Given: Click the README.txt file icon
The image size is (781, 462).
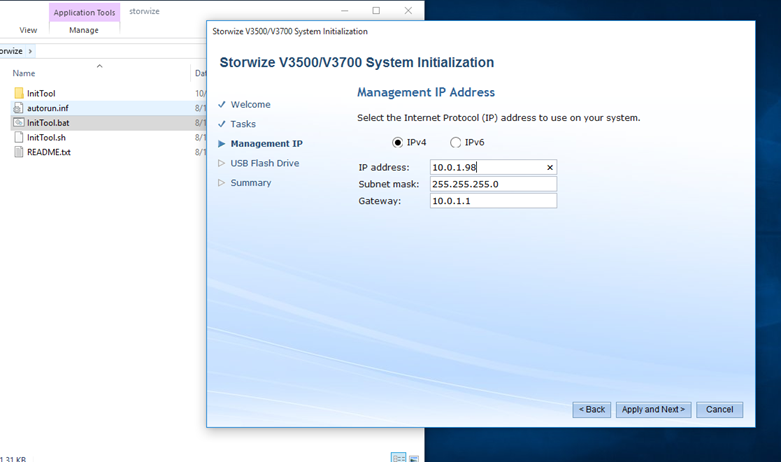Looking at the screenshot, I should [18, 152].
